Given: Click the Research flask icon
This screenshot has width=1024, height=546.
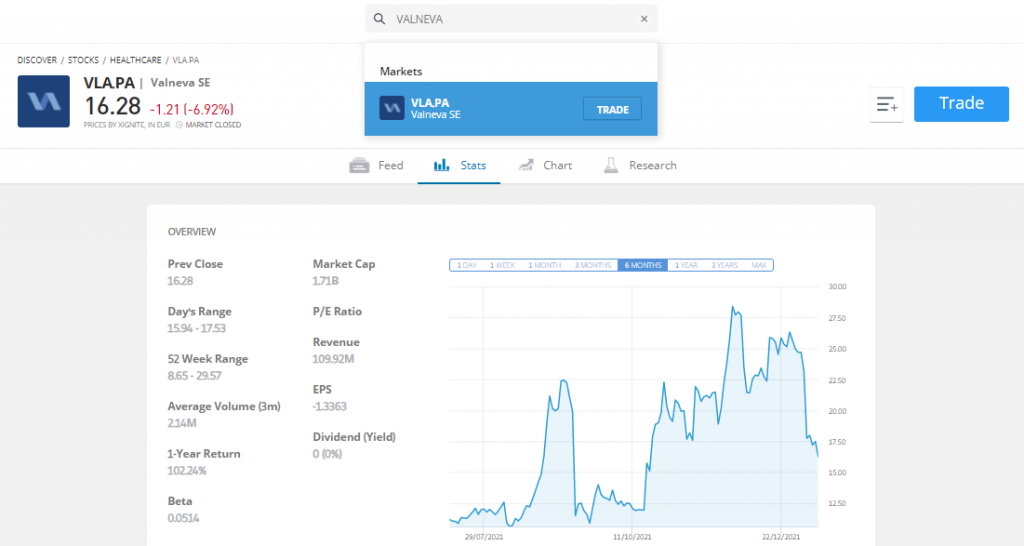Looking at the screenshot, I should (x=611, y=165).
